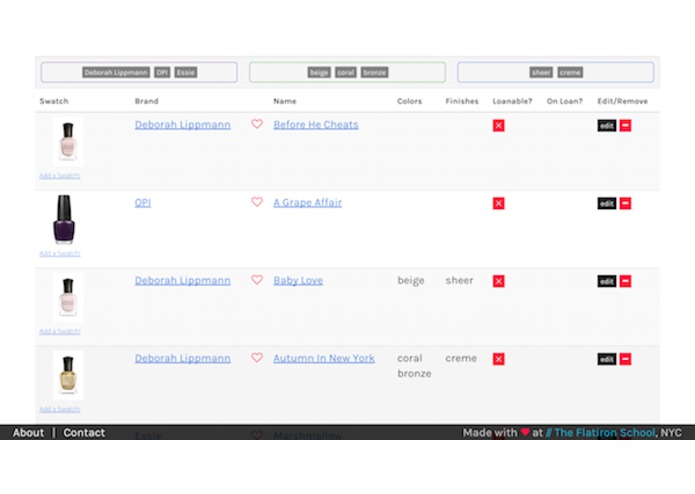Open the About footer link
This screenshot has width=695, height=494.
coord(28,433)
